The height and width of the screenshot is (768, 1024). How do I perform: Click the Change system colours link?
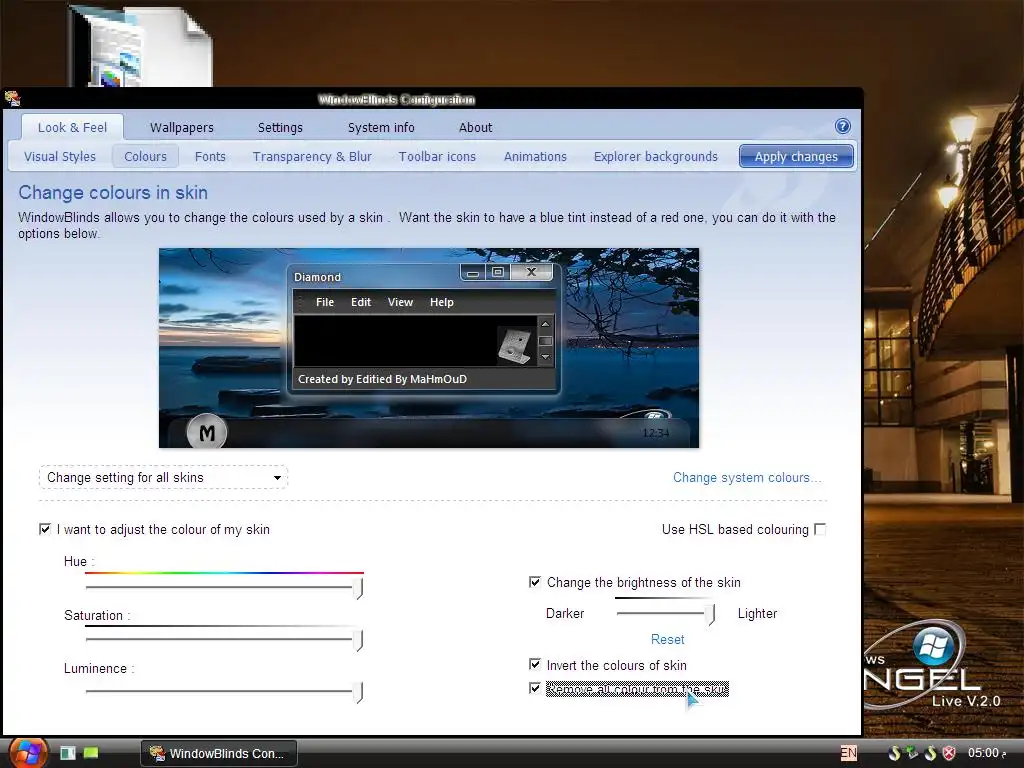point(747,477)
